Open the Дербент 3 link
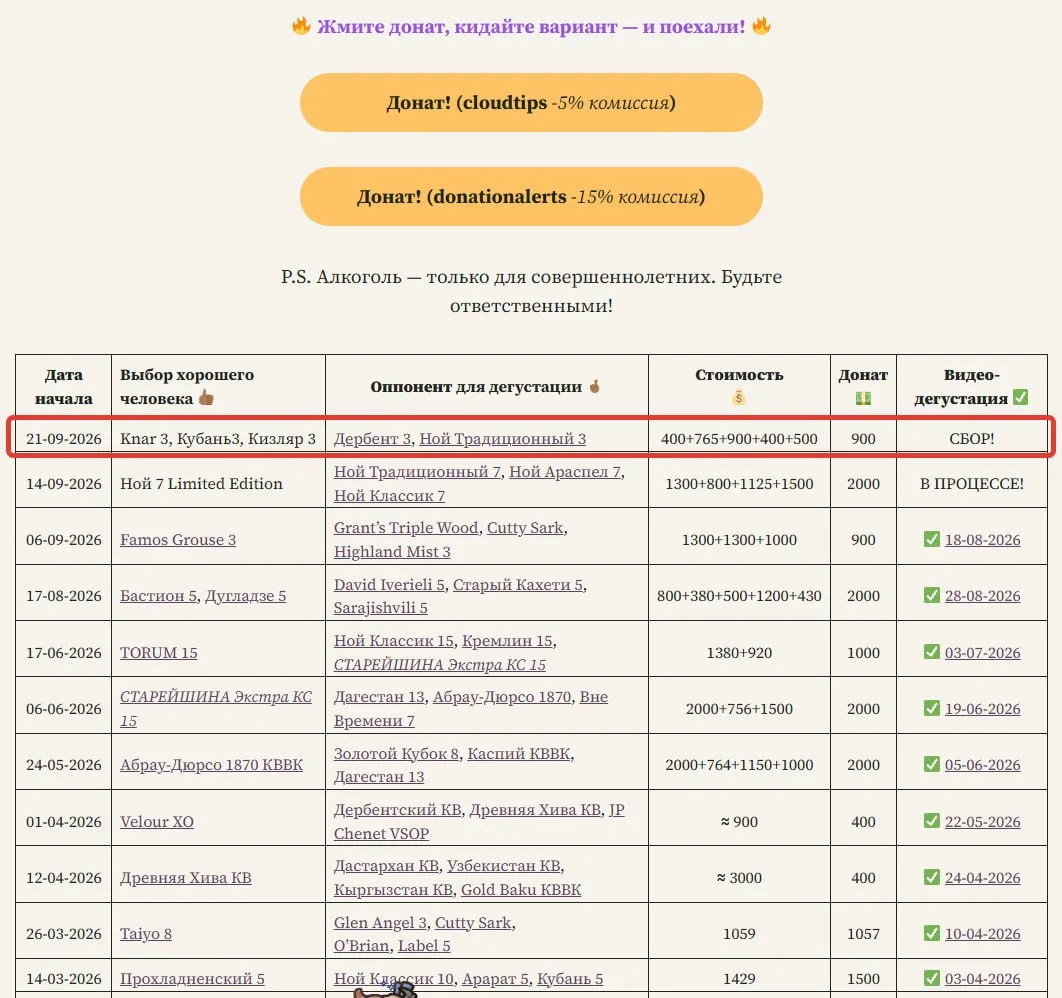1062x998 pixels. pyautogui.click(x=372, y=439)
